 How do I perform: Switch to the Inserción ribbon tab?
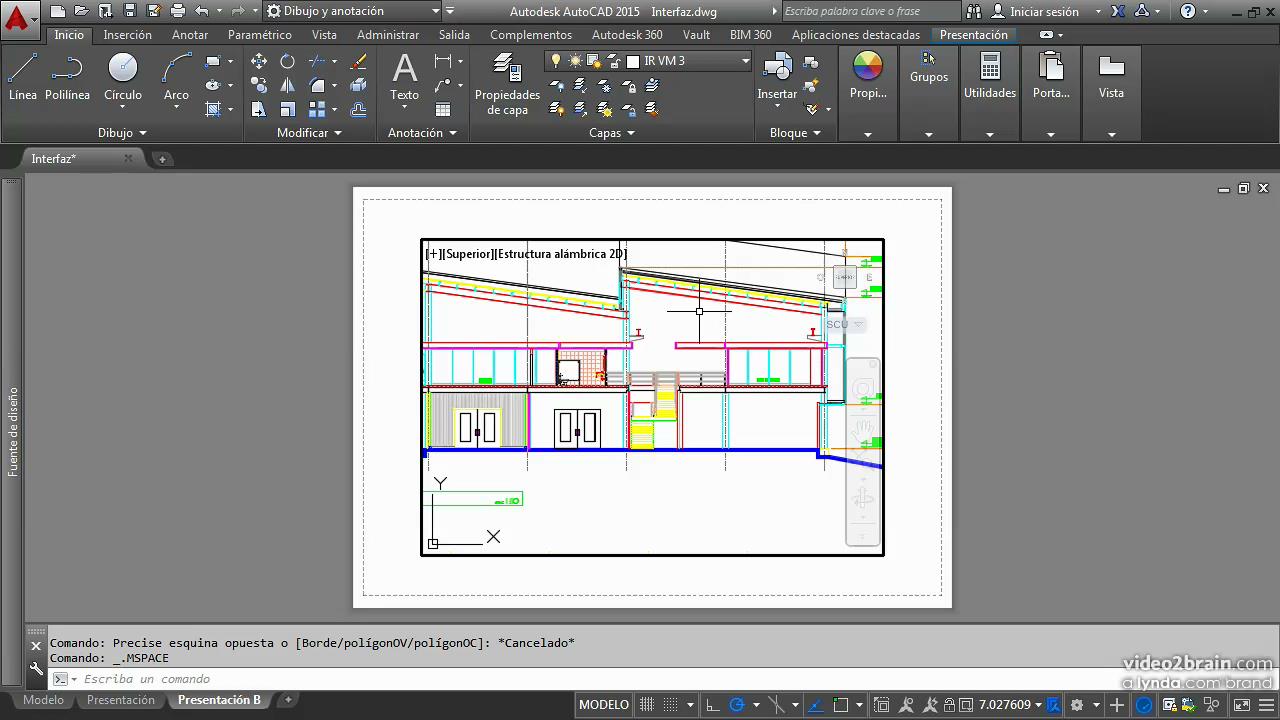pyautogui.click(x=128, y=34)
